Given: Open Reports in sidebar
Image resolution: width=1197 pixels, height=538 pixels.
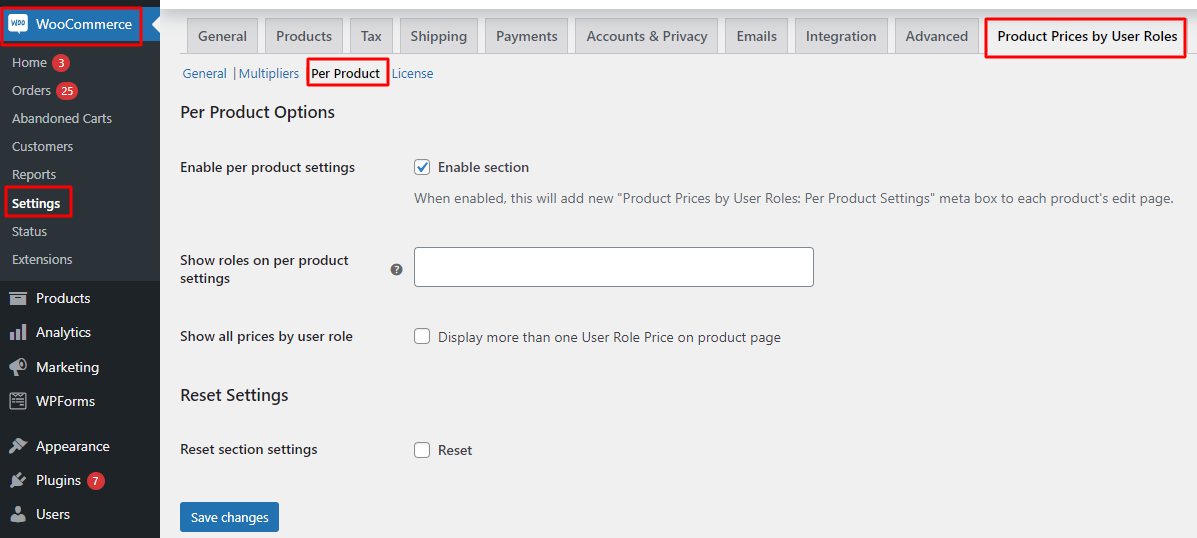Looking at the screenshot, I should click(34, 175).
